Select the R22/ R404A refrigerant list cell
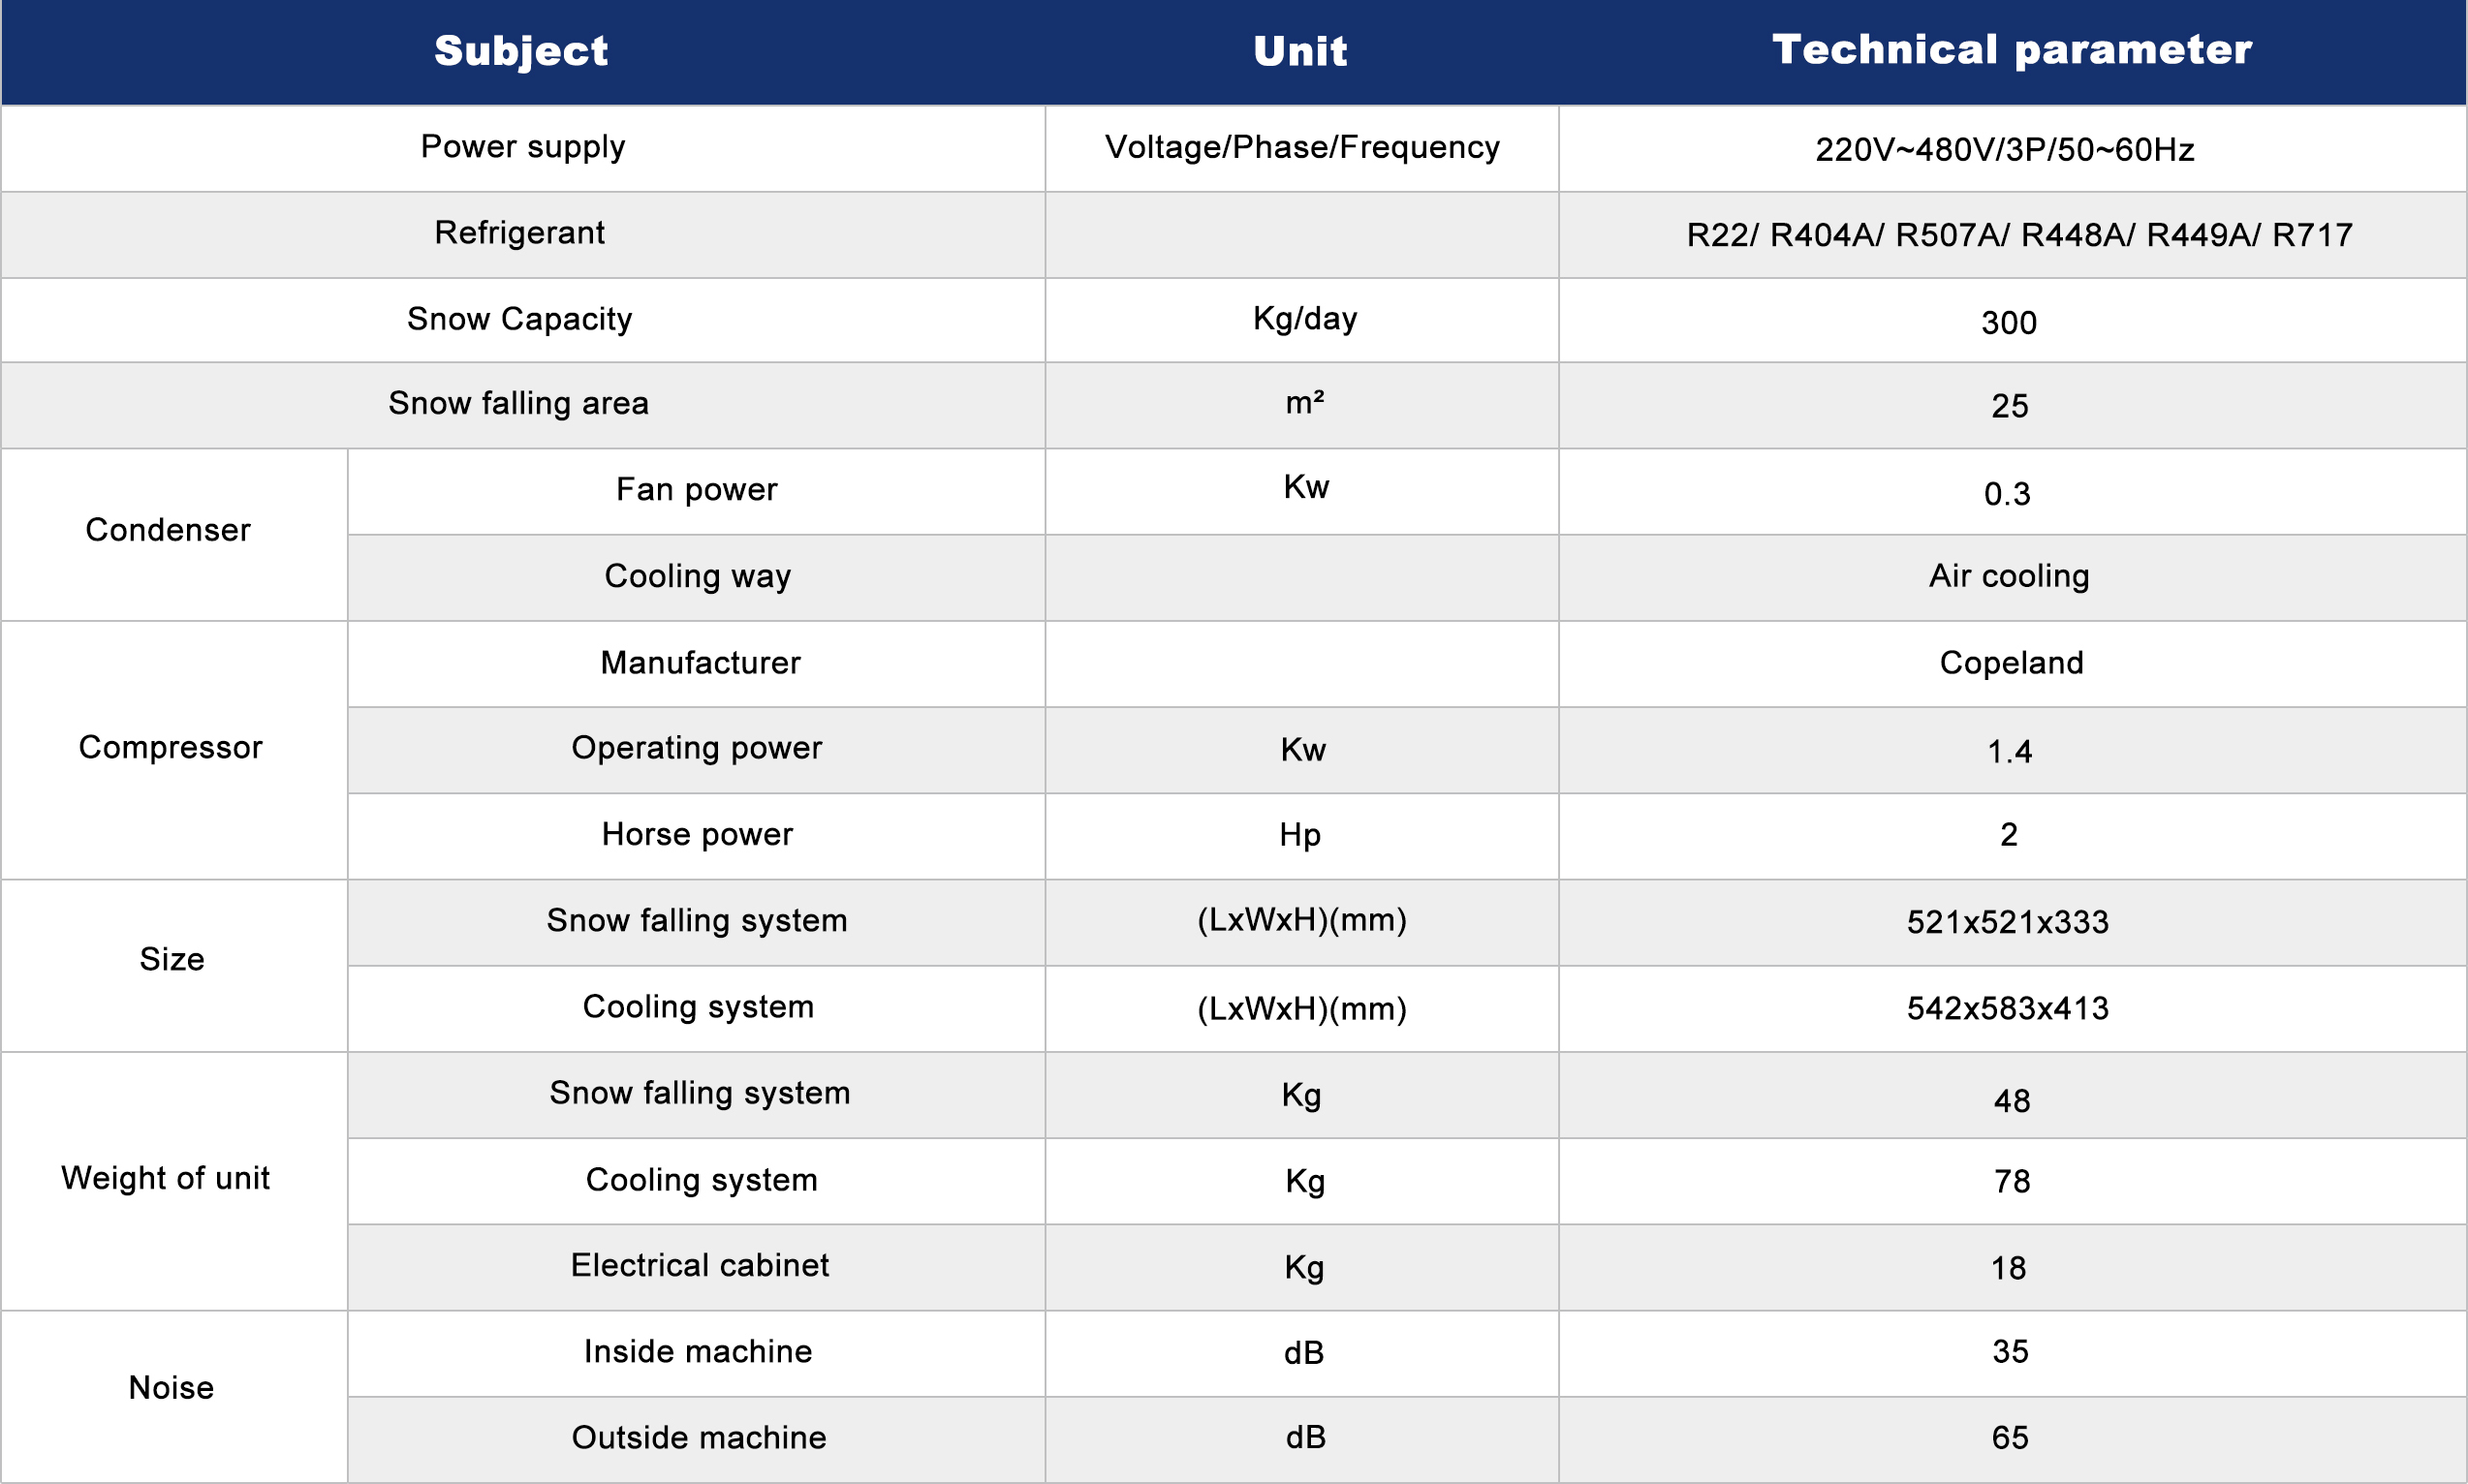The image size is (2468, 1484). 2019,235
